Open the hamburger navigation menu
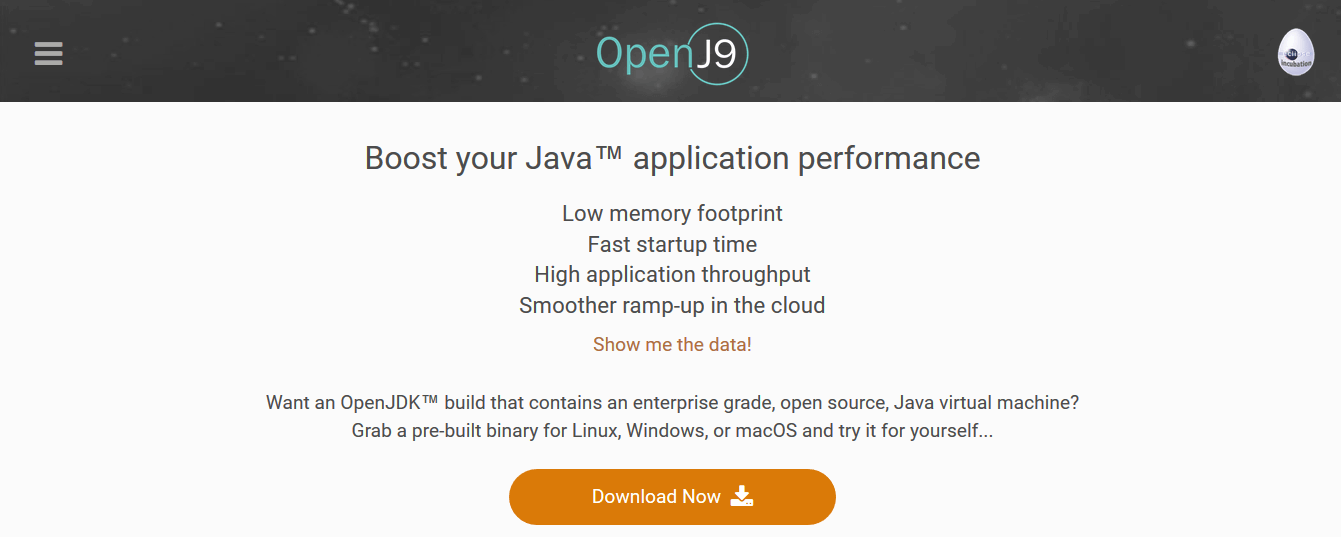Viewport: 1341px width, 537px height. click(48, 54)
